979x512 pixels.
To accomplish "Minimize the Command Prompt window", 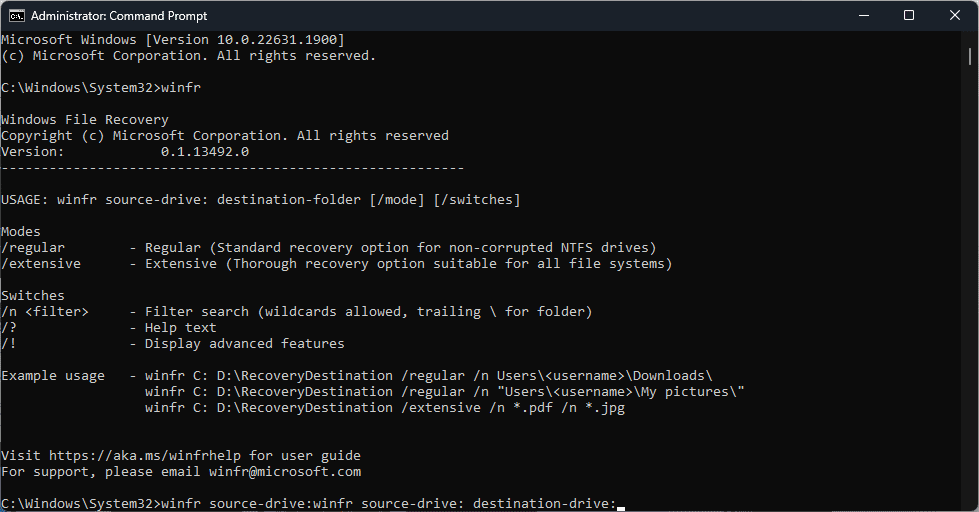I will click(x=864, y=16).
